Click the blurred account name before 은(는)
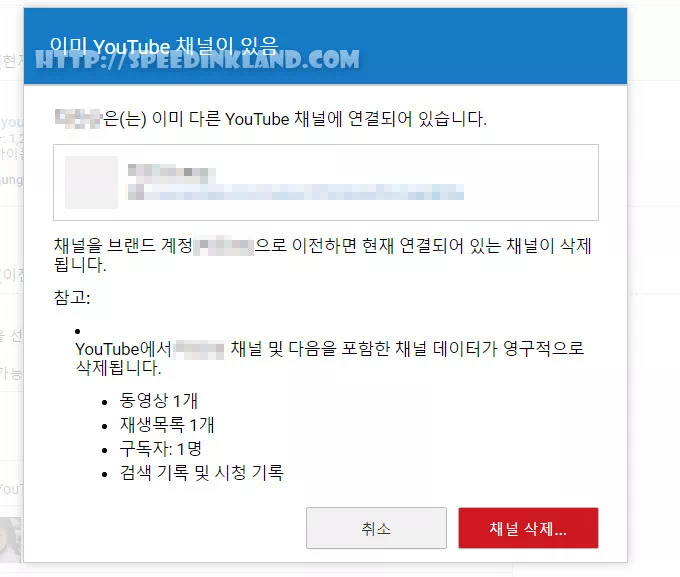Viewport: 680px width, 577px height. [x=78, y=119]
